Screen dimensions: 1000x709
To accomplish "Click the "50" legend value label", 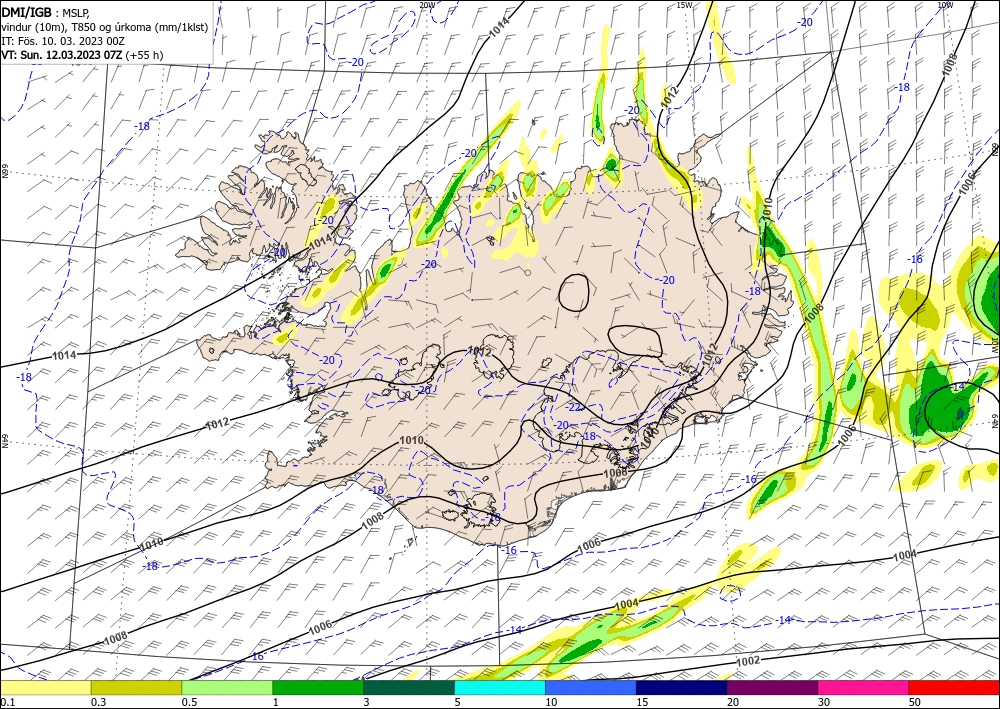I will (915, 702).
